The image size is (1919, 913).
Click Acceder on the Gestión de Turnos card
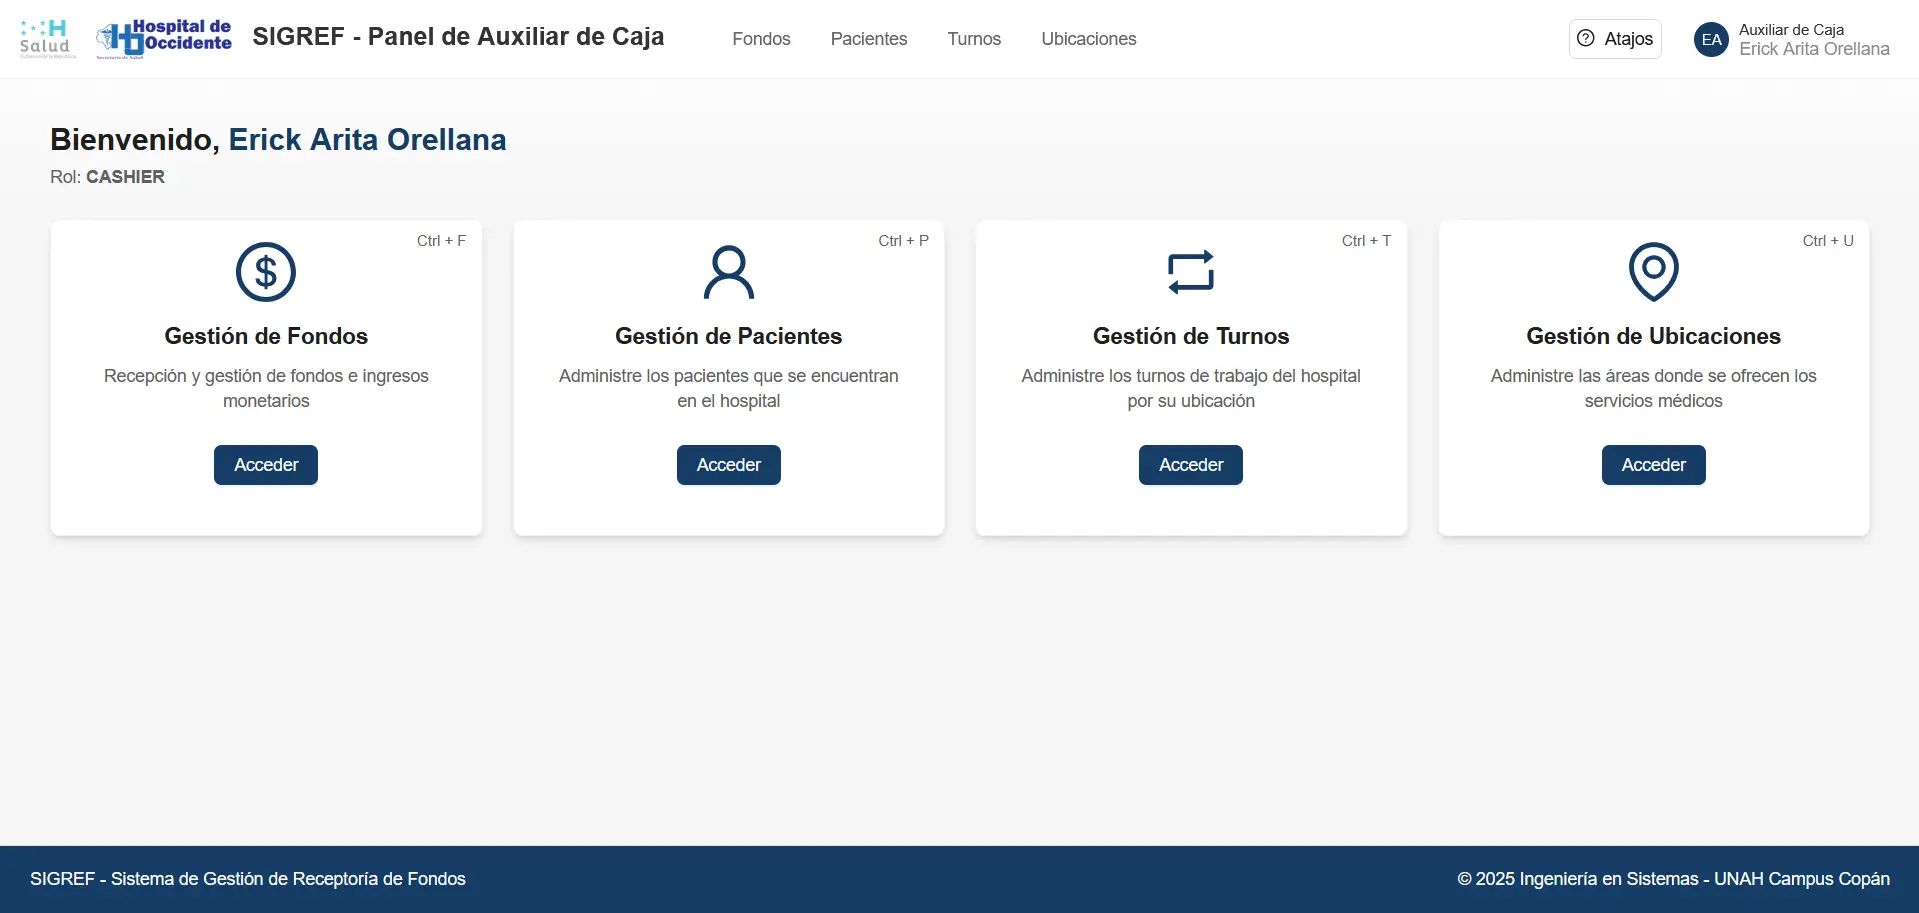click(x=1190, y=465)
